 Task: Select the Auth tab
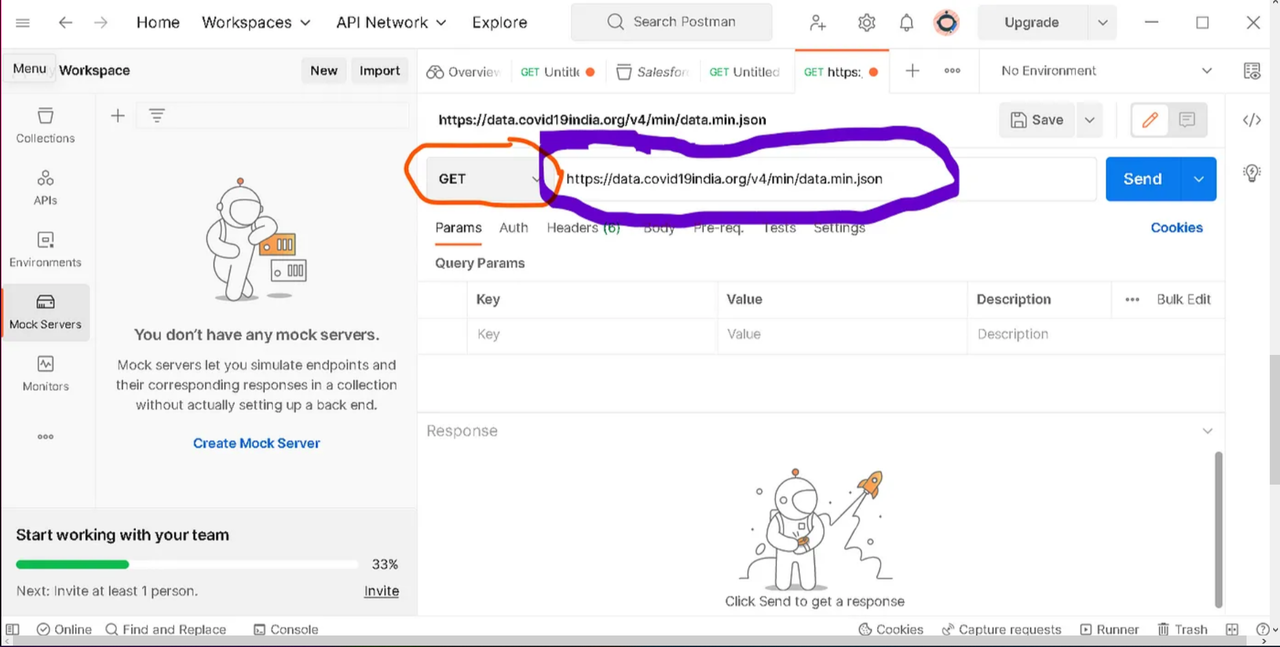[x=514, y=228]
